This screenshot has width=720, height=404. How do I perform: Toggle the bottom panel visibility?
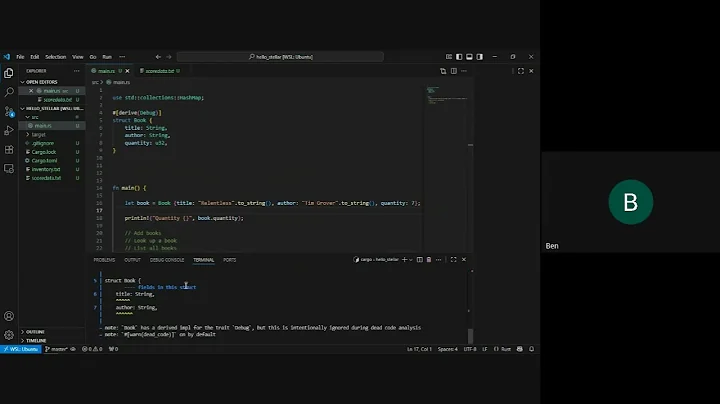point(469,57)
